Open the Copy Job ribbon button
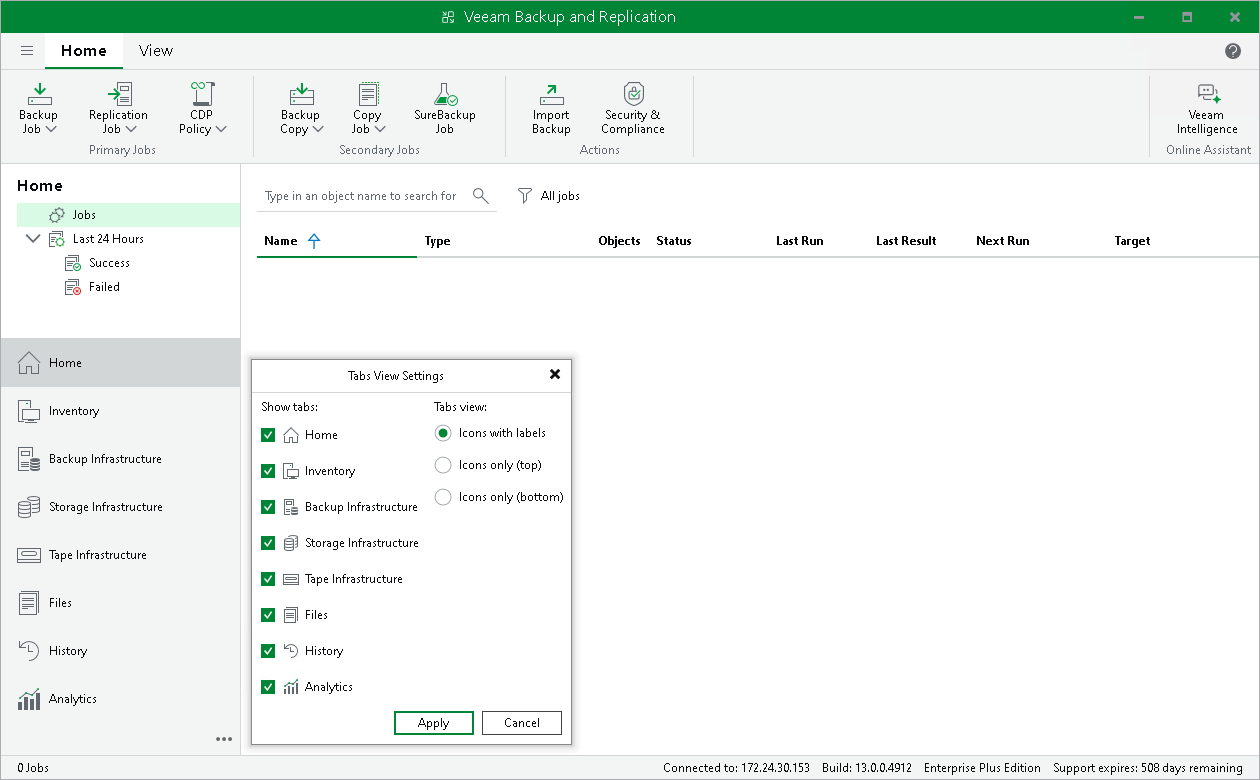Screen dimensions: 1260x780 coord(368,108)
